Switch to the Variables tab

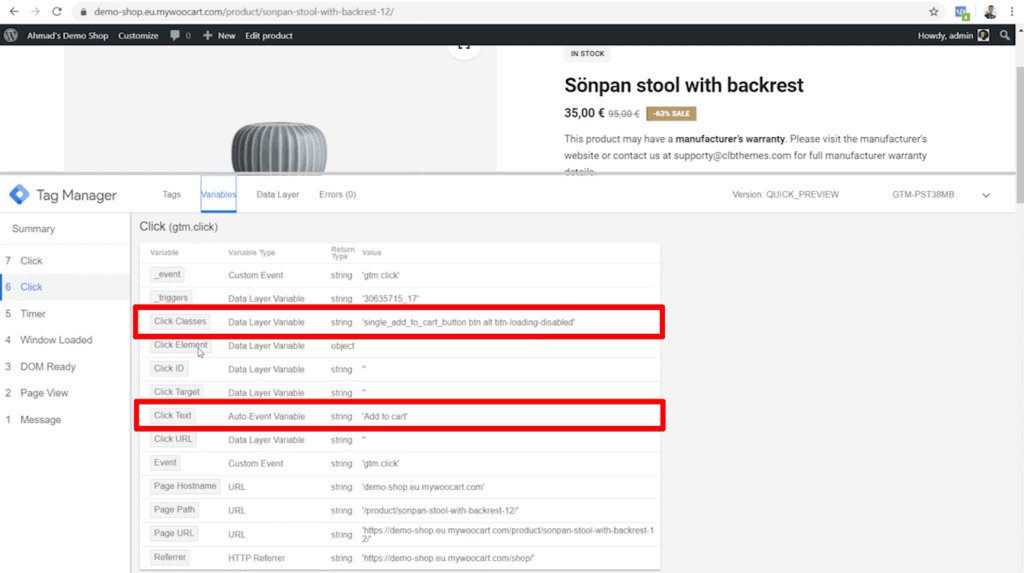click(218, 194)
